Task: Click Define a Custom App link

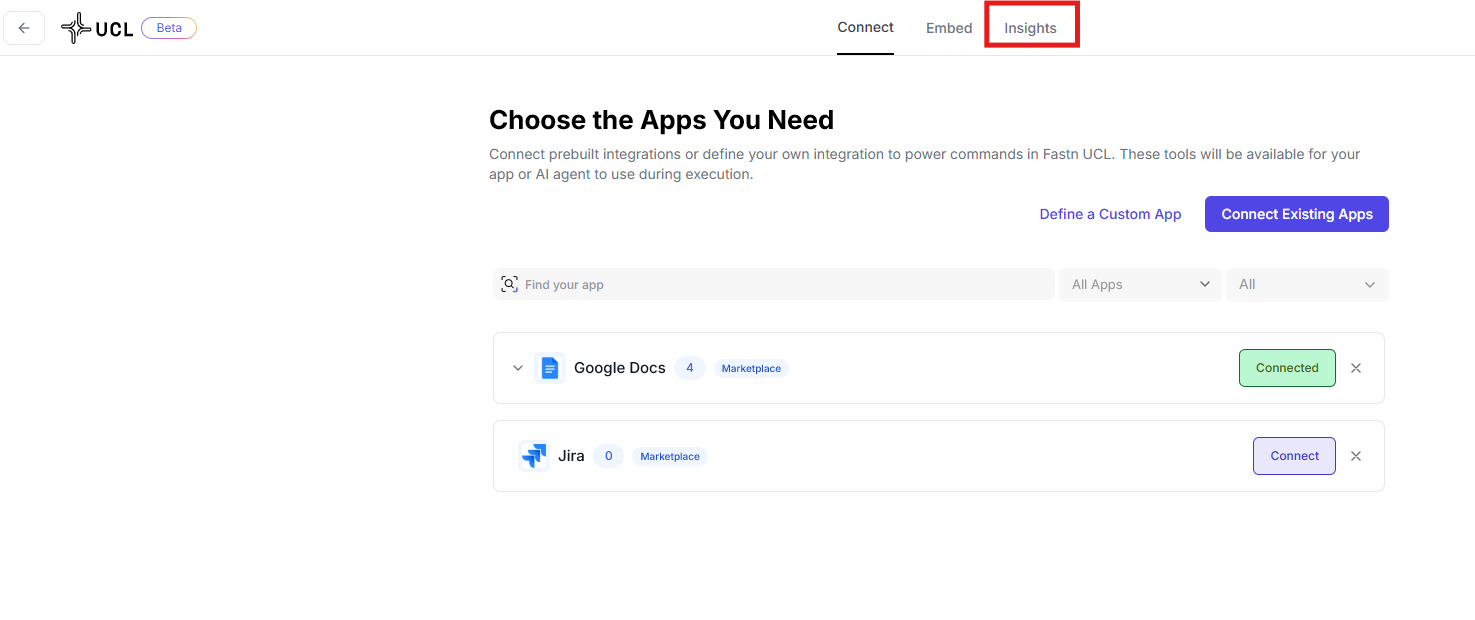Action: tap(1110, 214)
